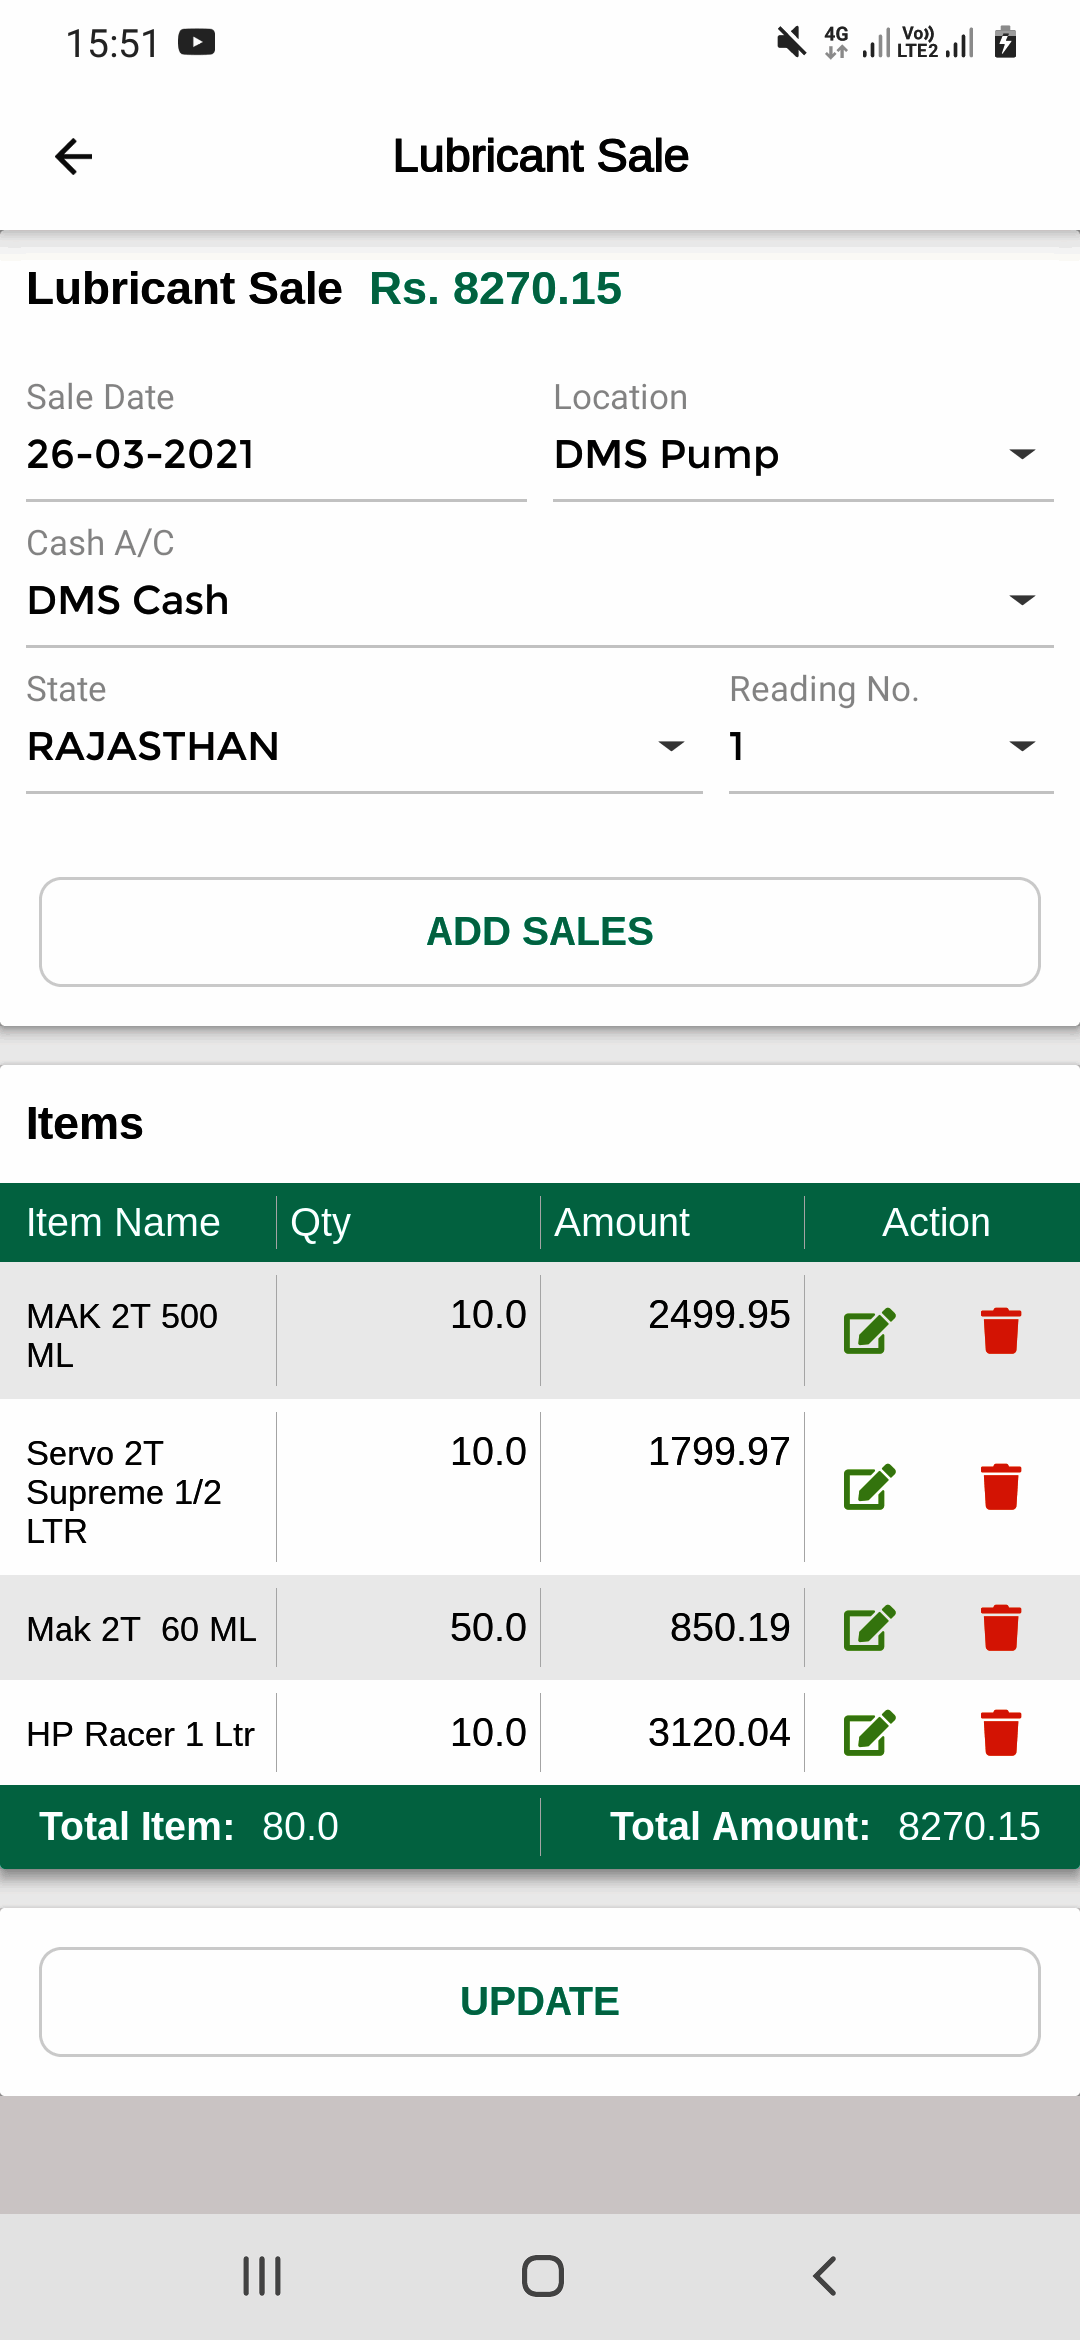Open recent apps from navigation bar

click(262, 2276)
